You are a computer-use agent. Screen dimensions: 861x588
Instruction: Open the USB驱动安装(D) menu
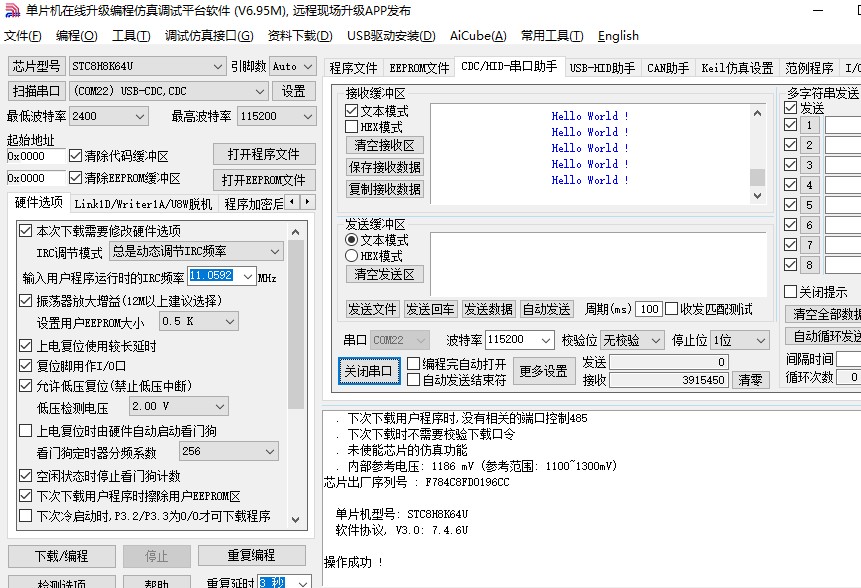[391, 36]
